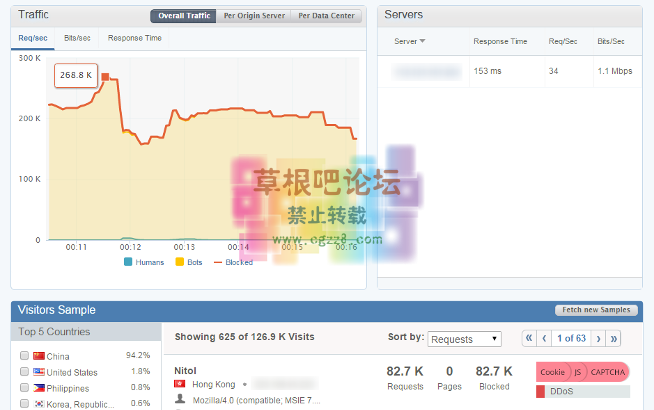Click the JS challenge badge
This screenshot has height=410, width=654.
pos(578,372)
